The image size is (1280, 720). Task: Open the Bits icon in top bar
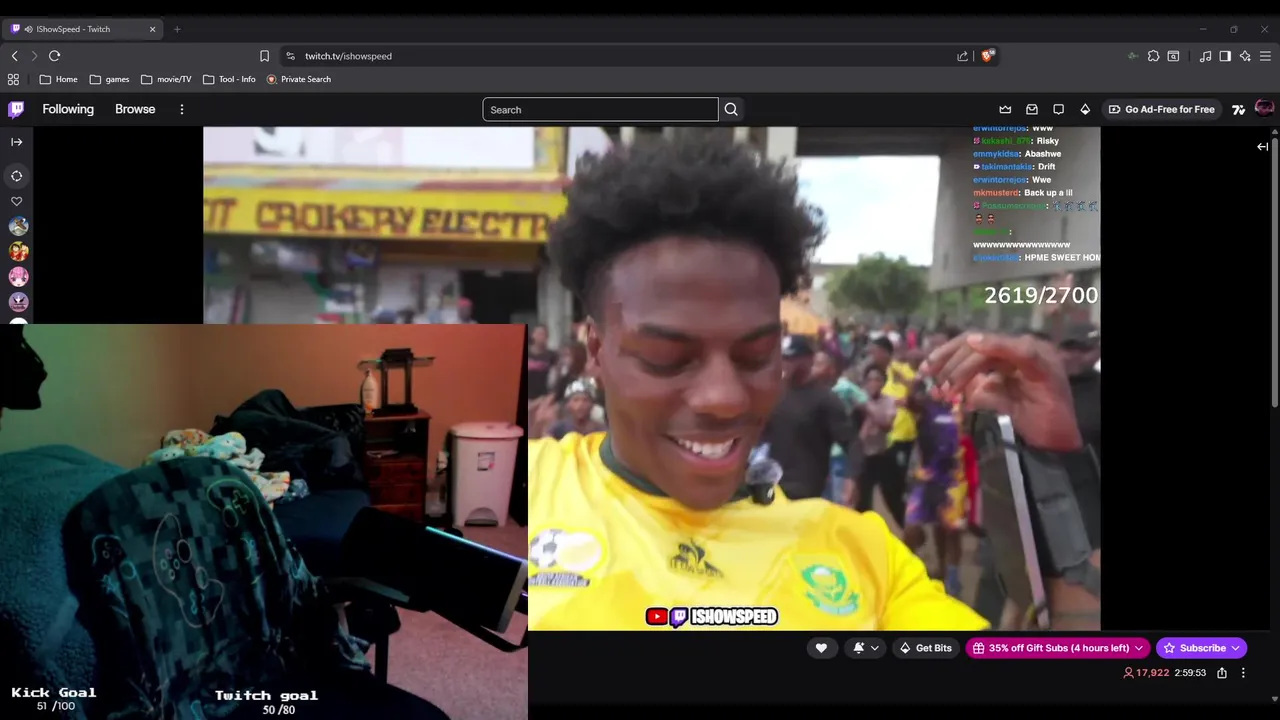click(x=1085, y=110)
